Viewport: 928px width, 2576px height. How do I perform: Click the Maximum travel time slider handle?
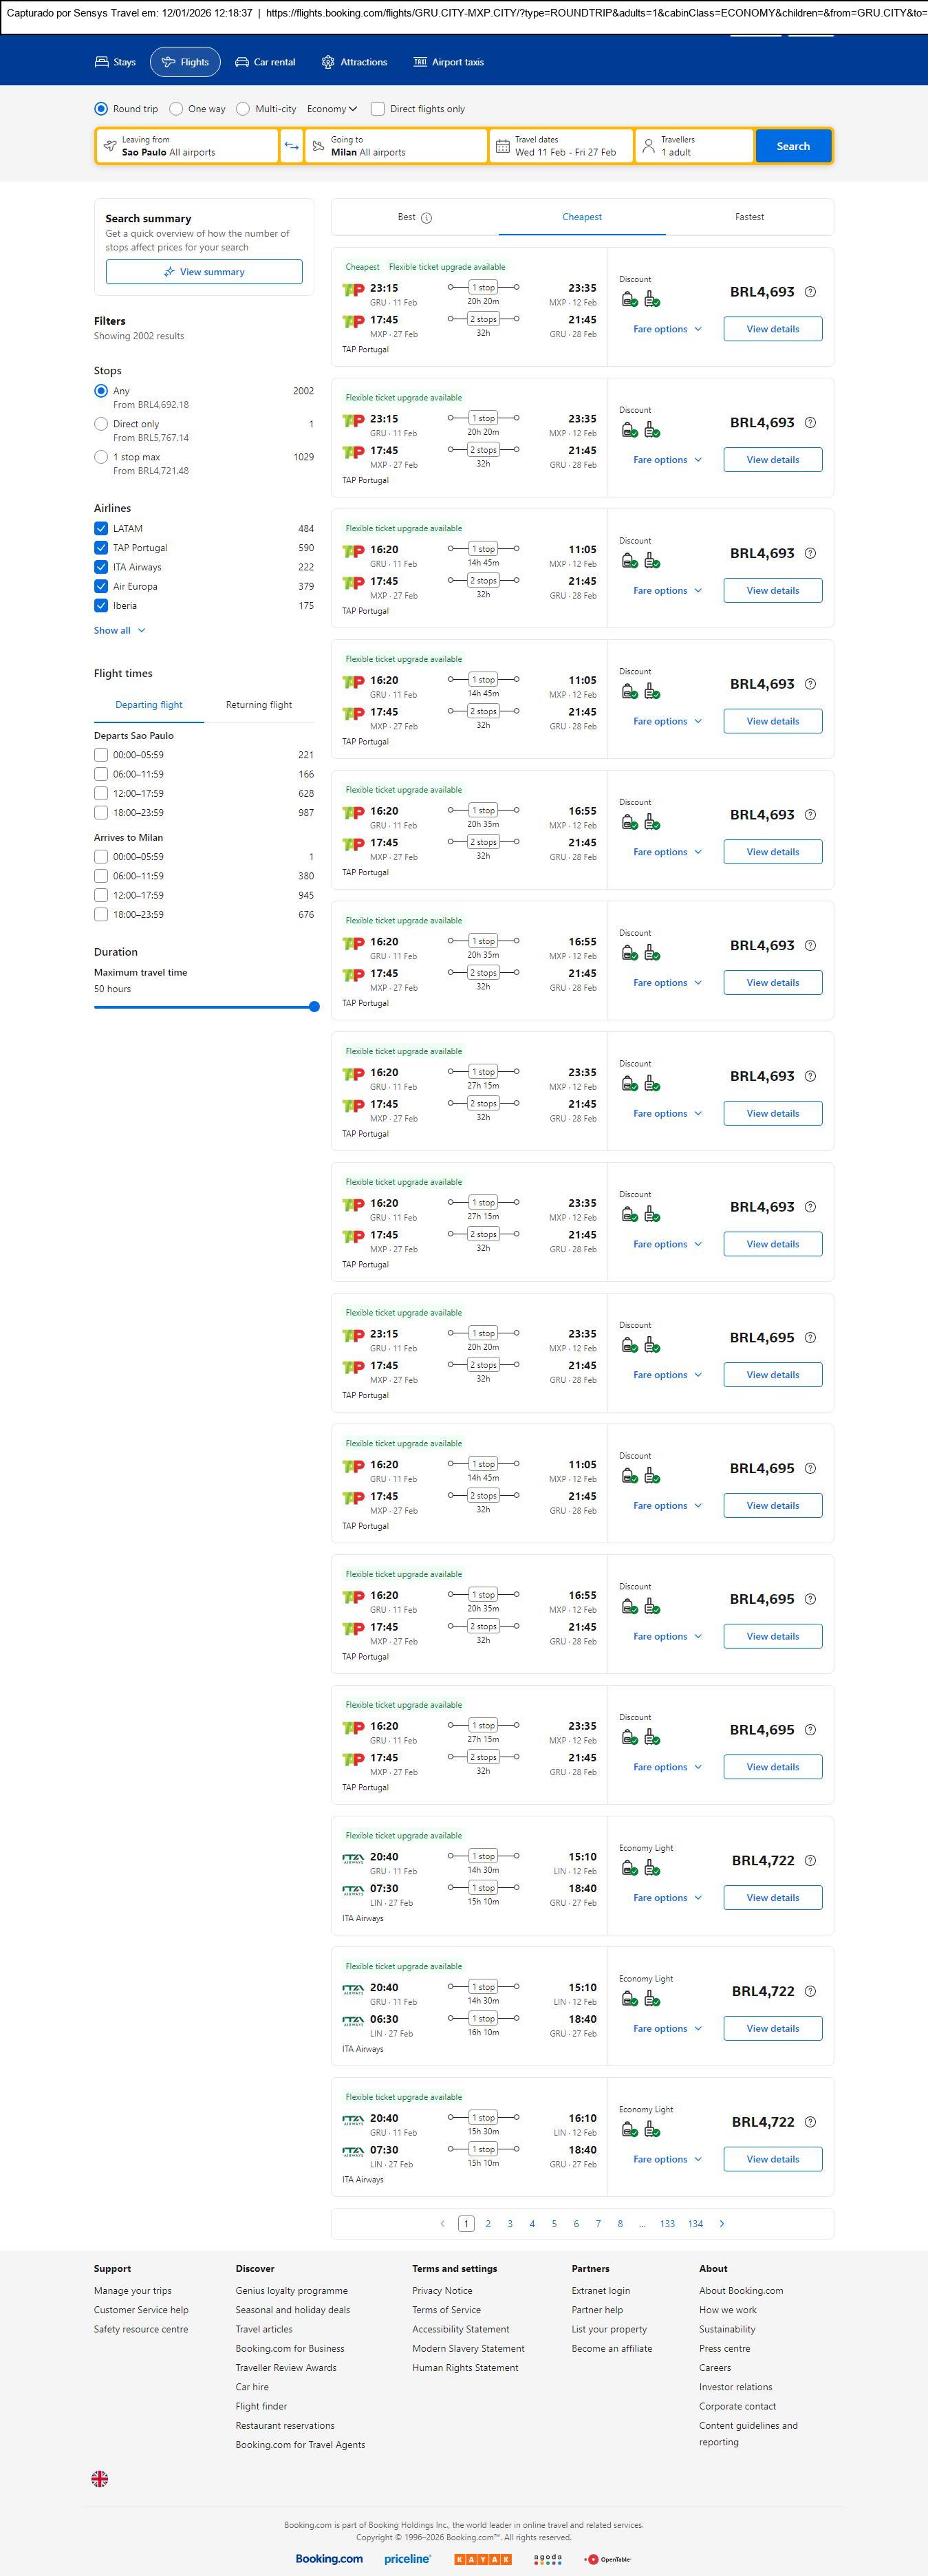(314, 1007)
